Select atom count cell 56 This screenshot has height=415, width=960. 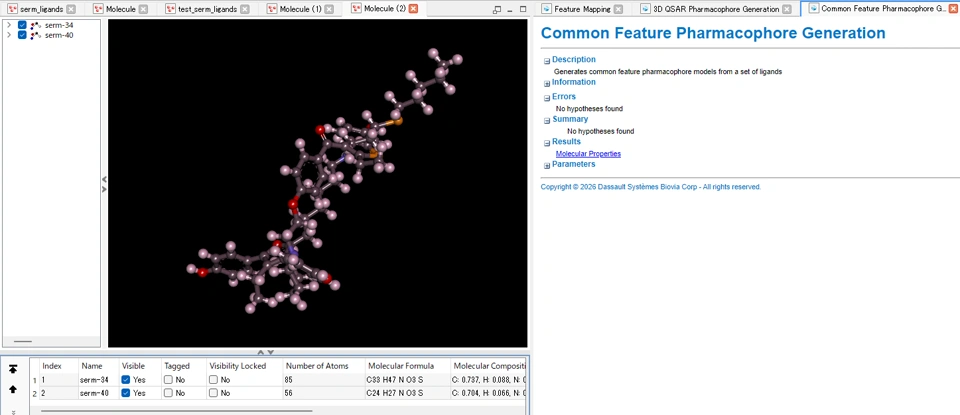coord(324,393)
